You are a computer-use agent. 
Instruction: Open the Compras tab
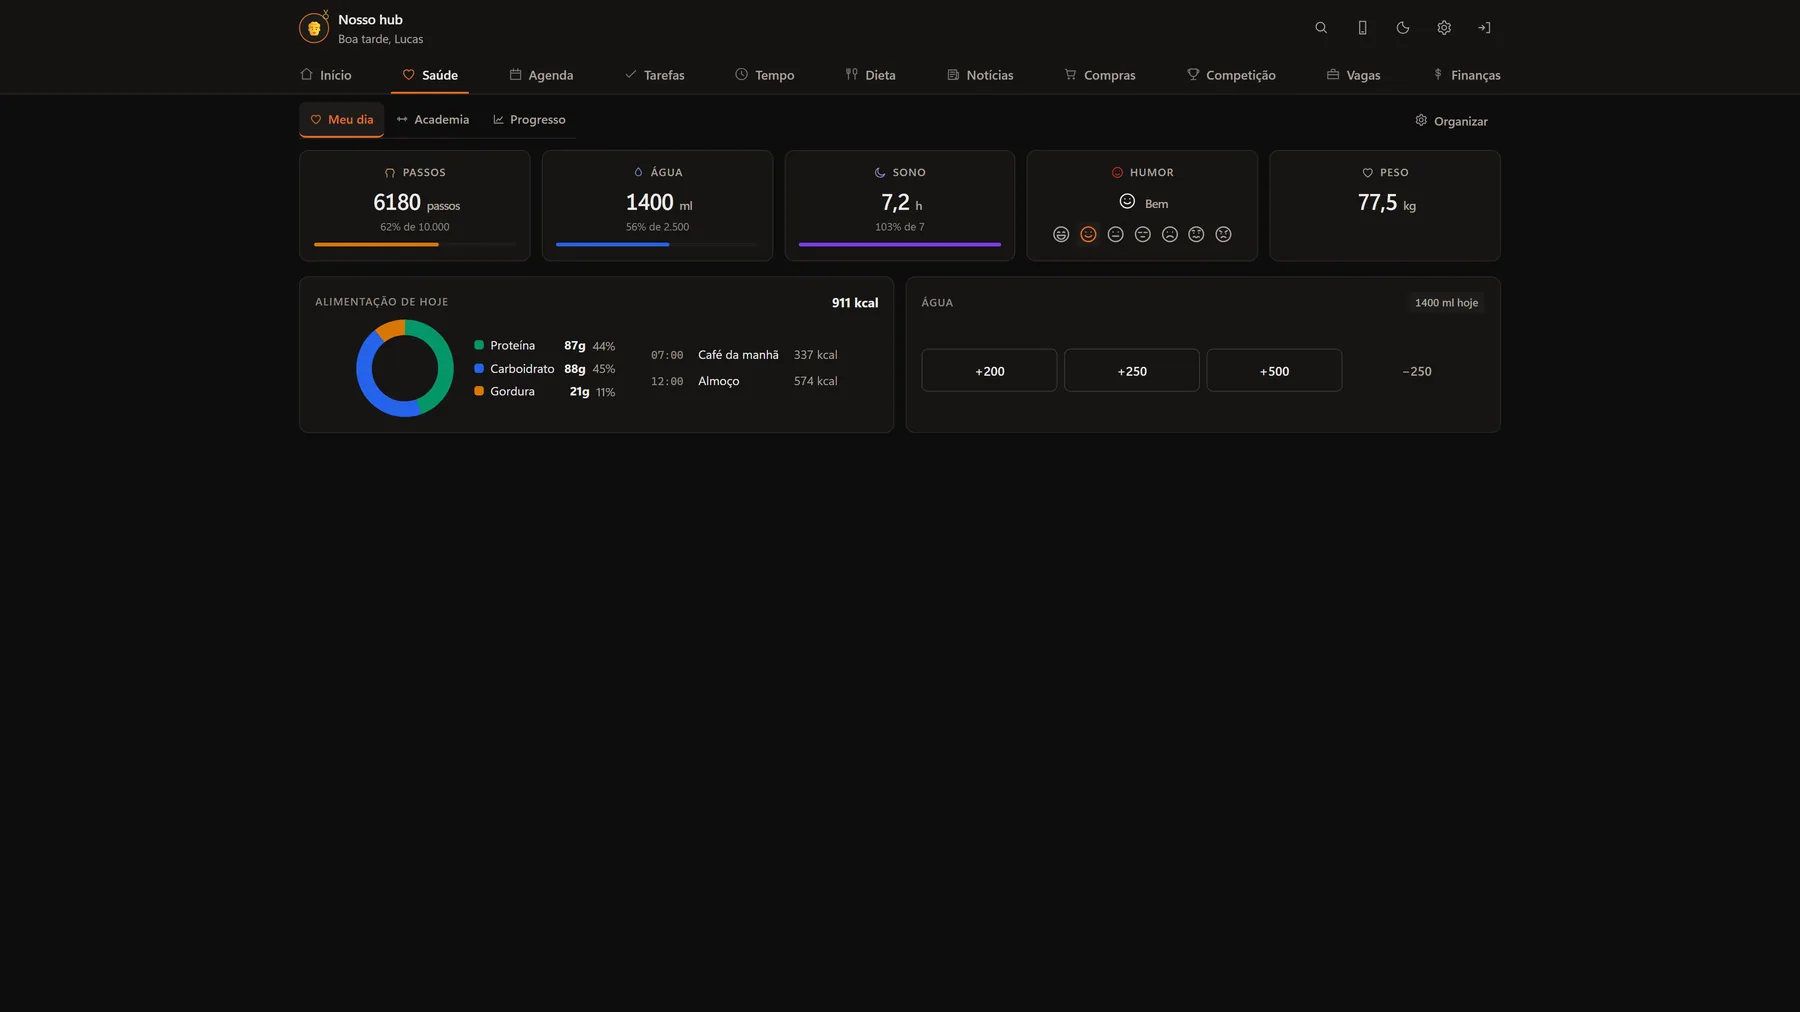(1100, 75)
